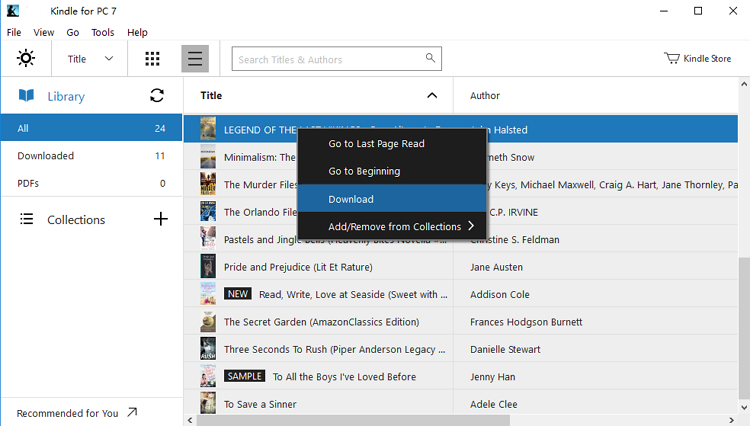Viewport: 750px width, 426px height.
Task: Open the Go menu
Action: tap(73, 32)
